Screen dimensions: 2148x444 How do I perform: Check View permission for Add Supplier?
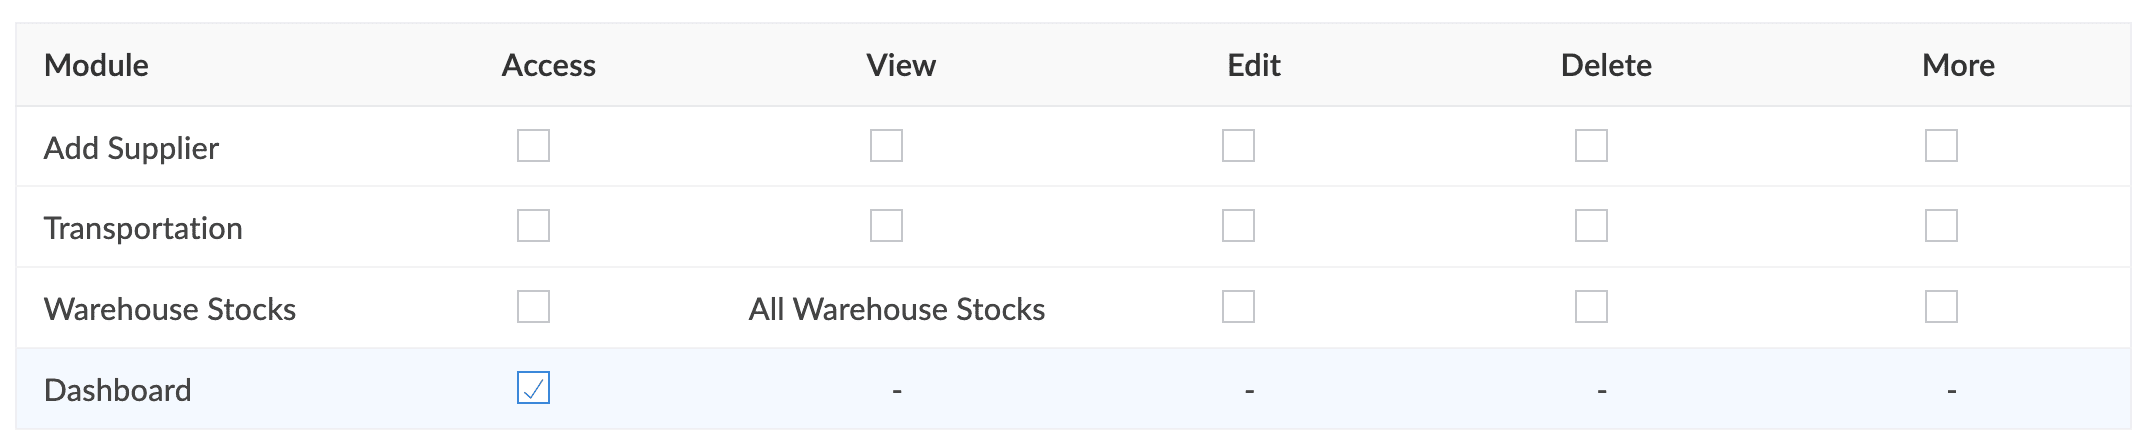(x=886, y=146)
